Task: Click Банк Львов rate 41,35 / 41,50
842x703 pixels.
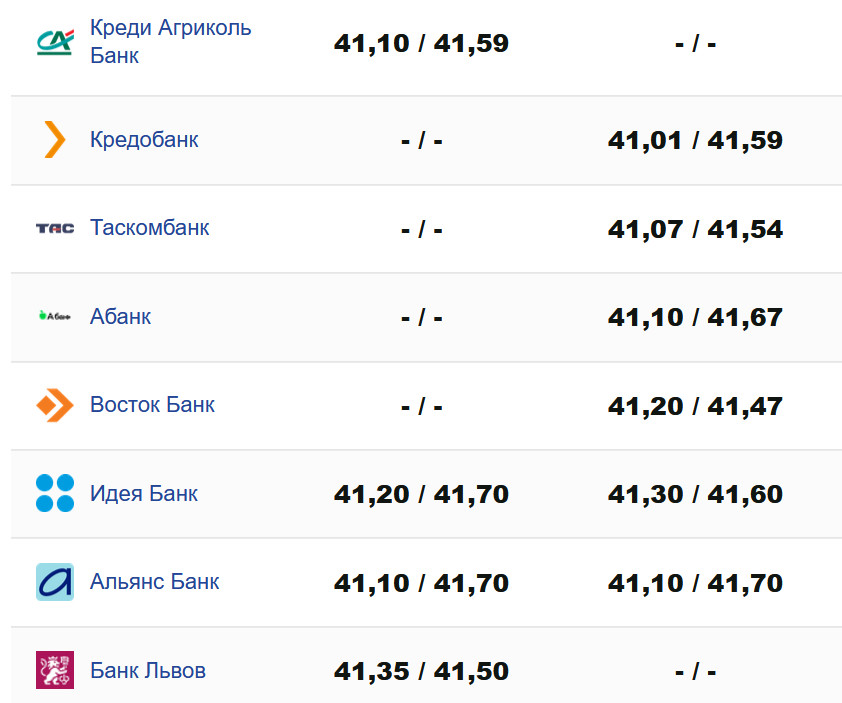Action: [421, 671]
